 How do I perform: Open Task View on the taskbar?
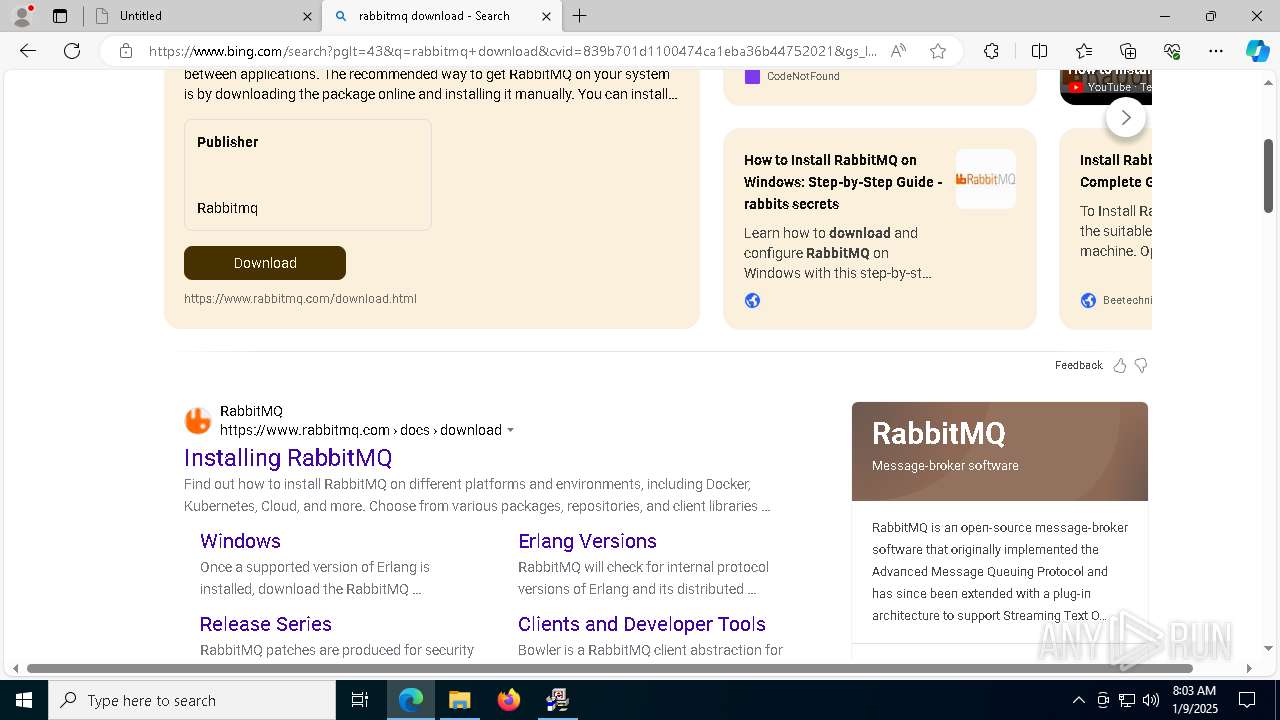(x=360, y=700)
